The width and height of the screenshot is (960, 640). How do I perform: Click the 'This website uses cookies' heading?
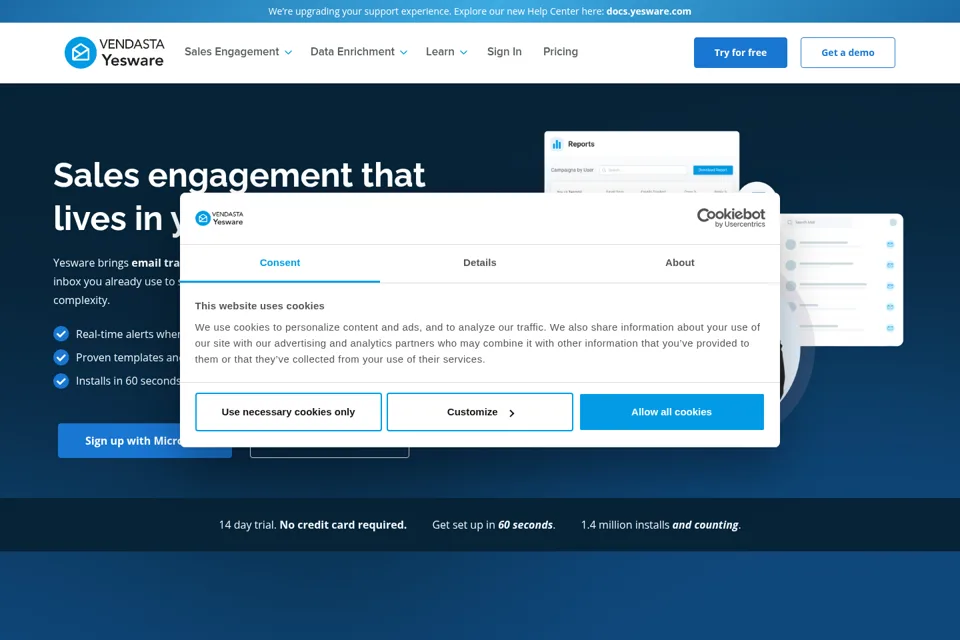[x=260, y=306]
